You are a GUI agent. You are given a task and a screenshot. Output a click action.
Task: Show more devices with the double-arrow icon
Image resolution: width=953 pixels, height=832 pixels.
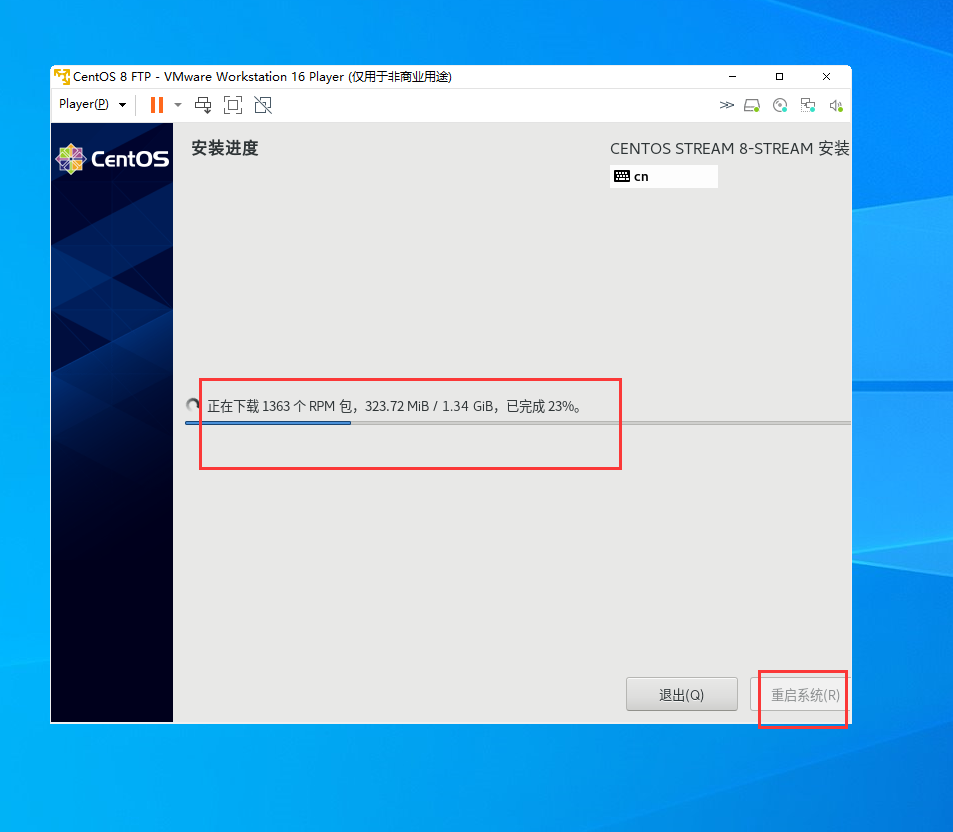pos(726,105)
